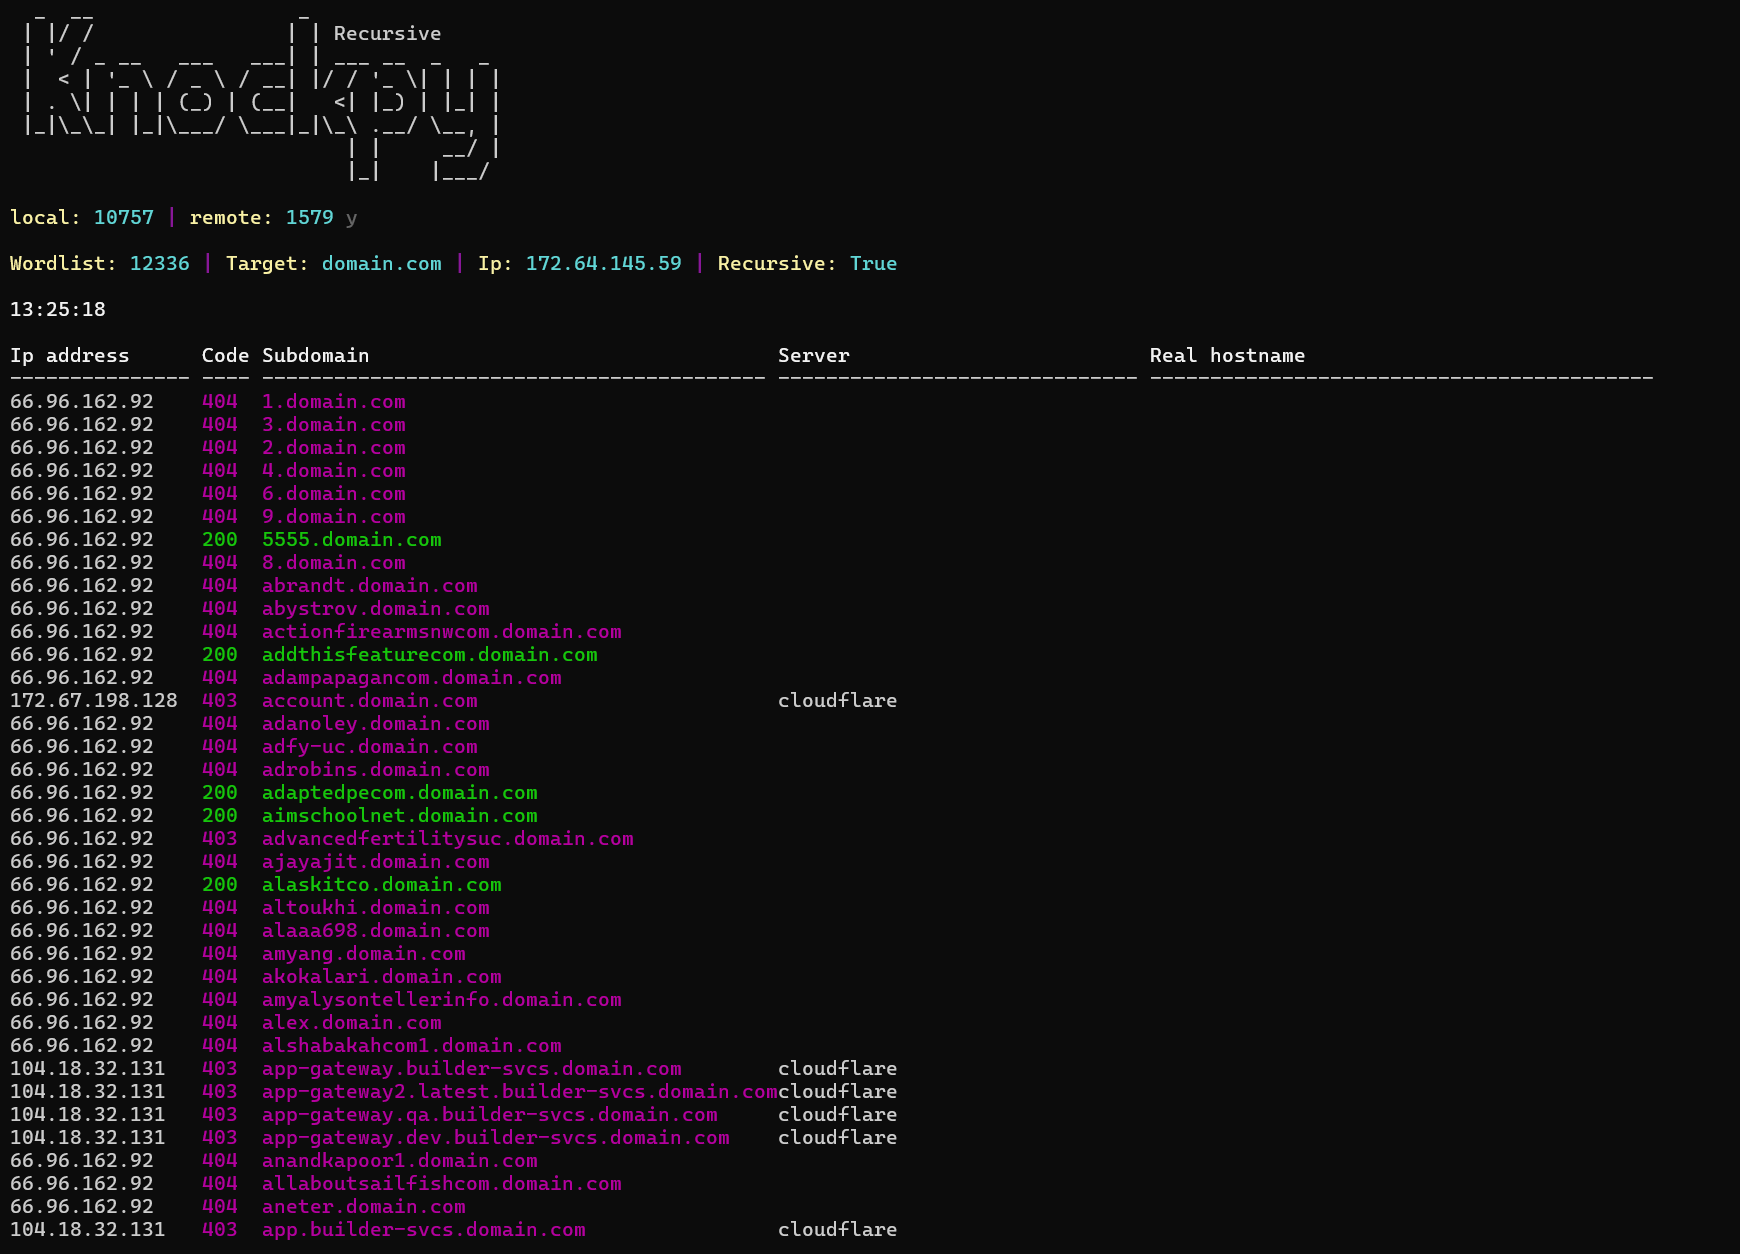Click cloudflare server in app.builder-svcs row
This screenshot has height=1254, width=1740.
(838, 1229)
